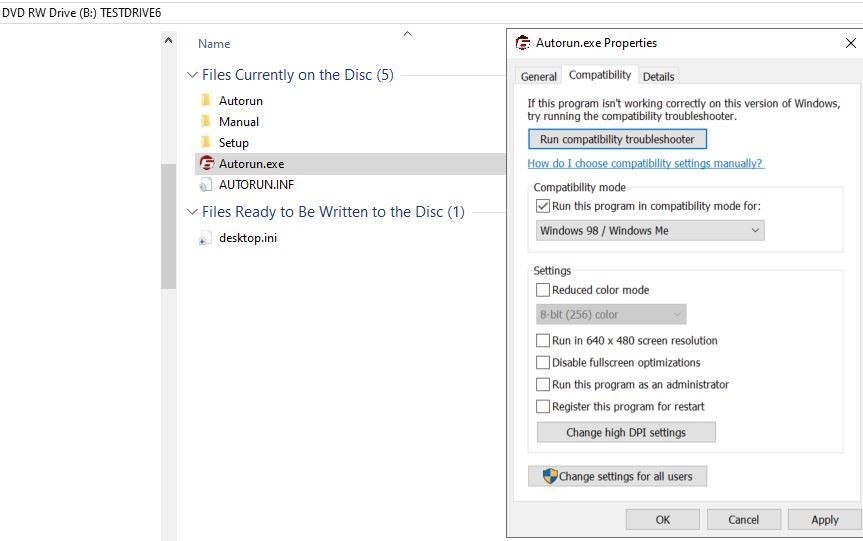
Task: Check Register this program for restart
Action: [x=543, y=406]
